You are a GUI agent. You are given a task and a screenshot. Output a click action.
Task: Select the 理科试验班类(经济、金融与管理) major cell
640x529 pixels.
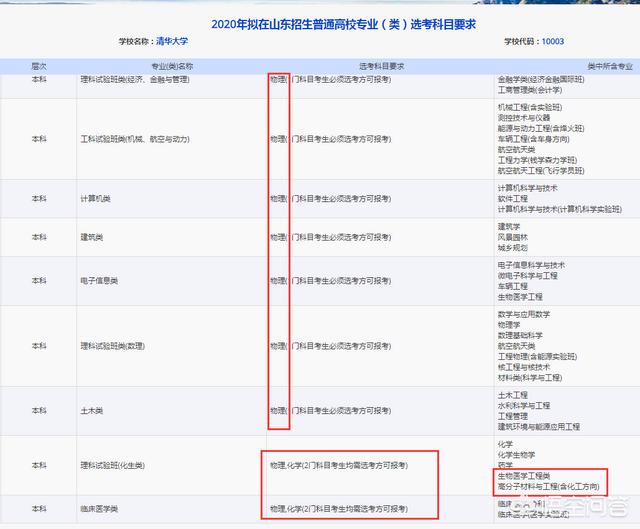[x=135, y=79]
